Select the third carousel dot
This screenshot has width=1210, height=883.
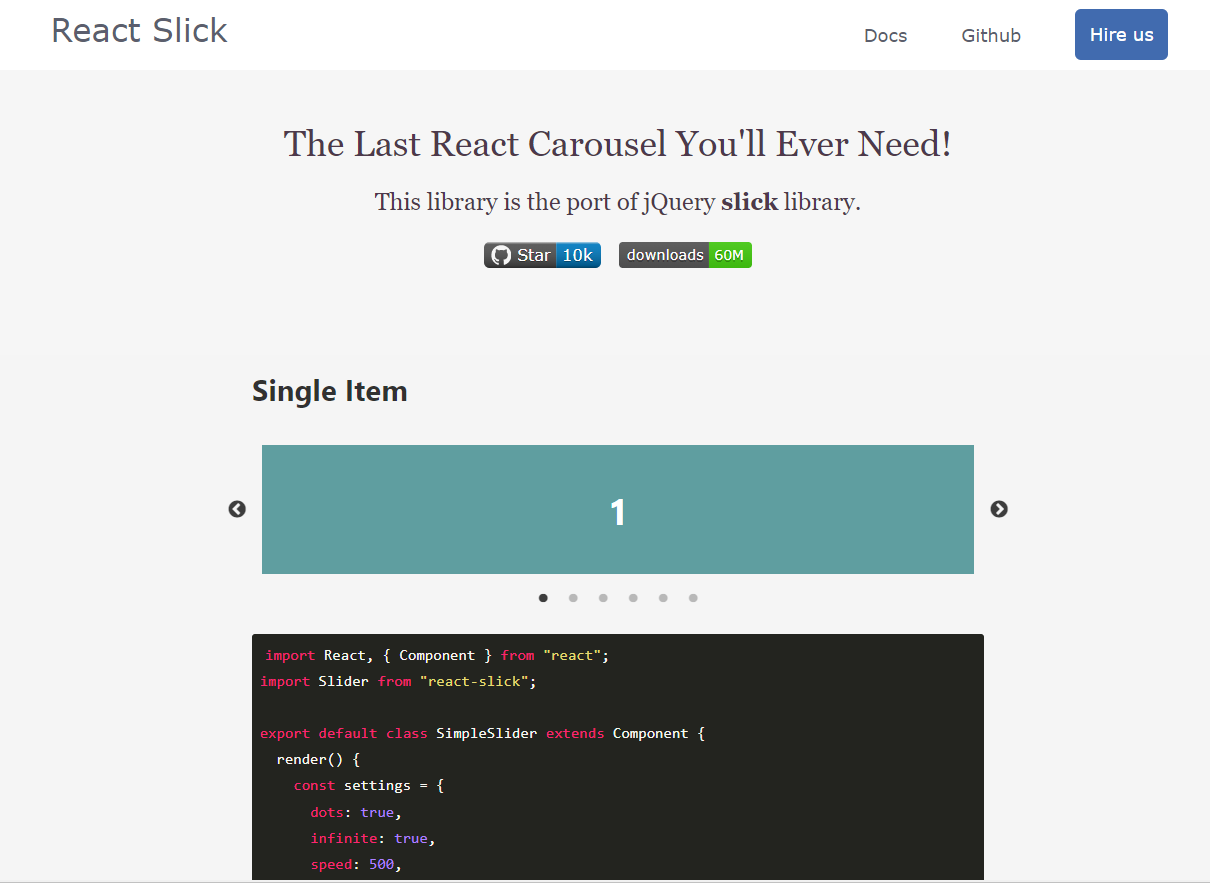click(x=603, y=598)
